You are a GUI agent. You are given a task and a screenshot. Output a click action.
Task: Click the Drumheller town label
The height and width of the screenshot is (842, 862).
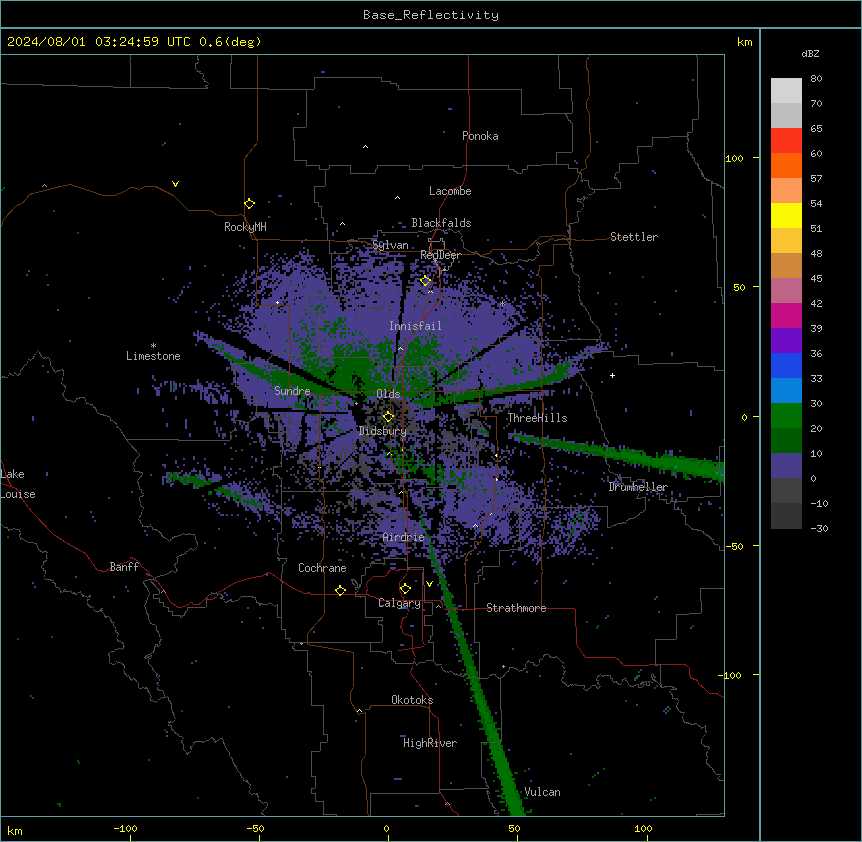(x=638, y=487)
